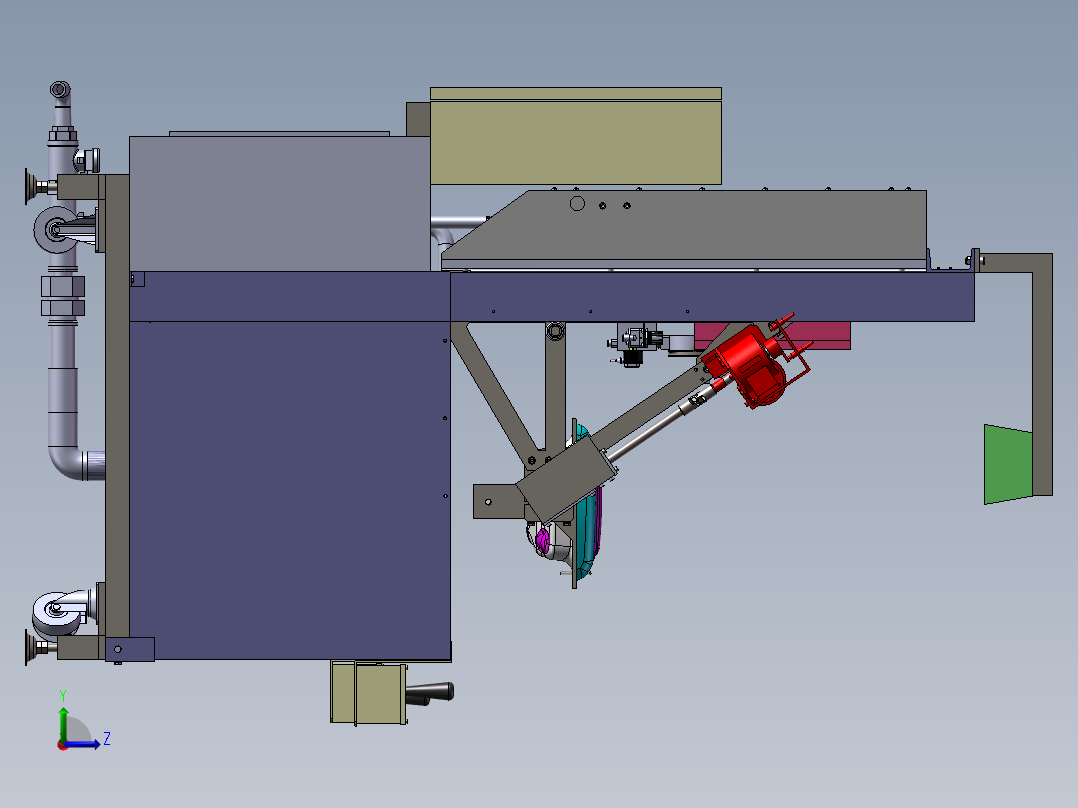This screenshot has height=808, width=1078.
Task: Select the lower black leveling foot
Action: tap(32, 648)
